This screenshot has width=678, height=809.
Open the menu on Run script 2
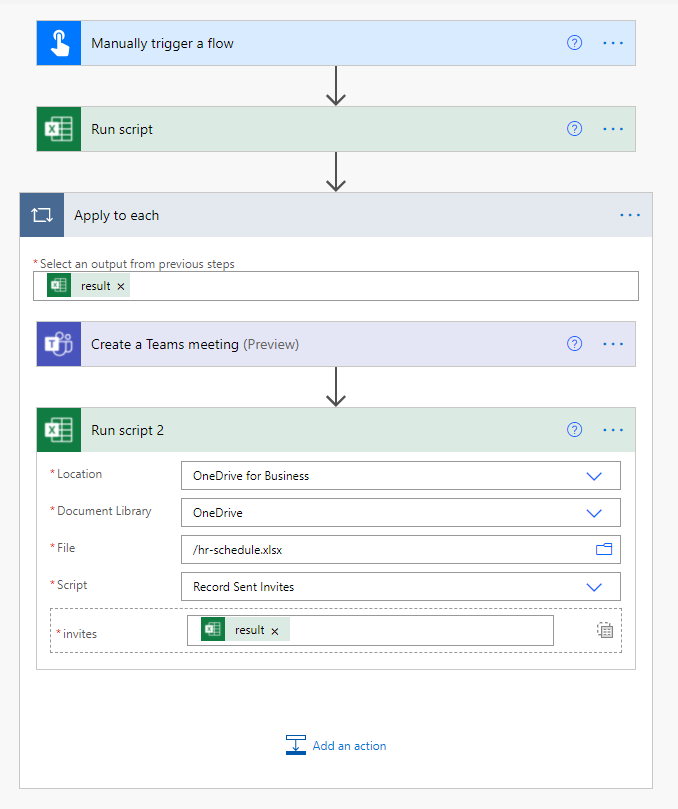pos(612,429)
